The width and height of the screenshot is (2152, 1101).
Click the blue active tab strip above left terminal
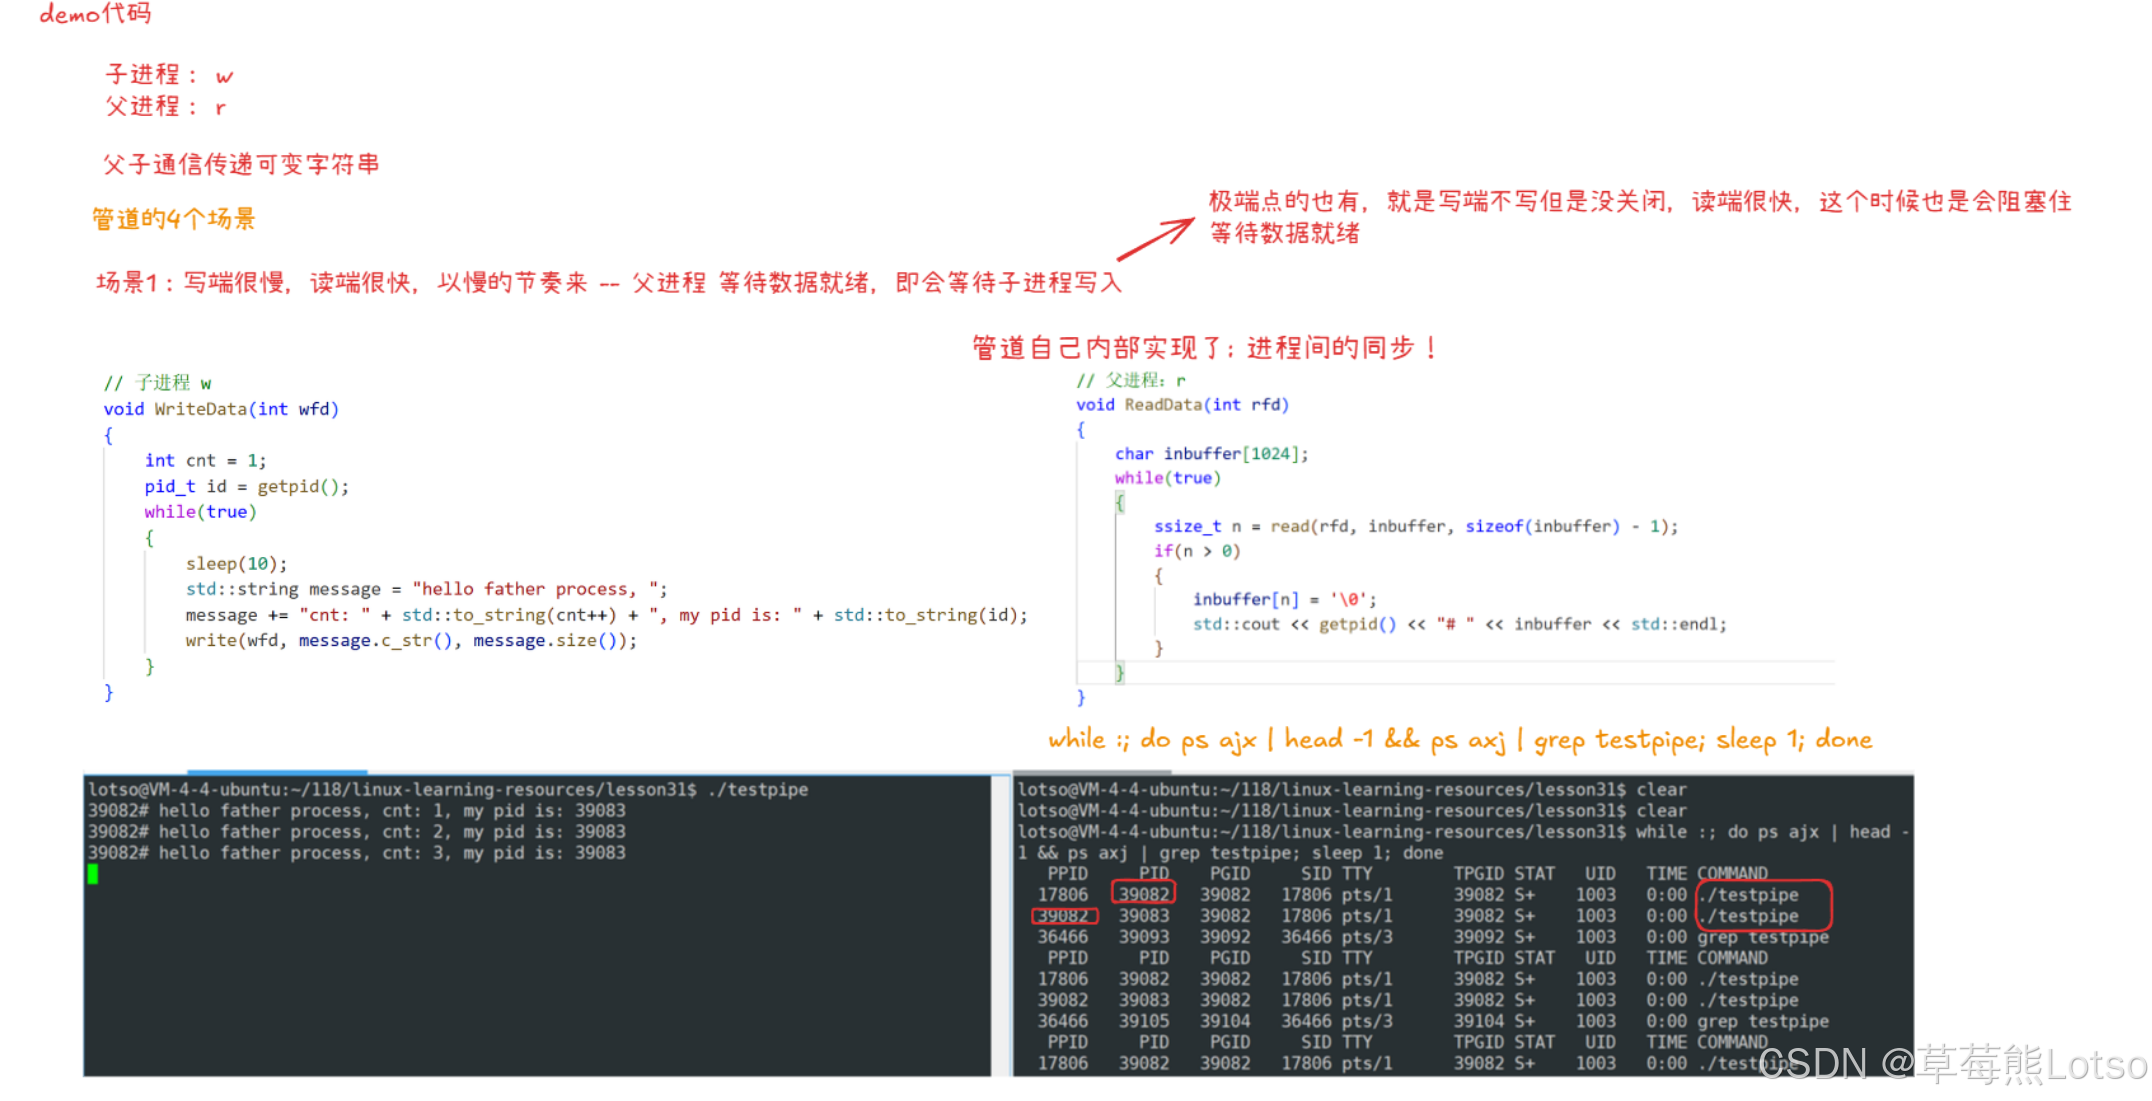click(277, 772)
